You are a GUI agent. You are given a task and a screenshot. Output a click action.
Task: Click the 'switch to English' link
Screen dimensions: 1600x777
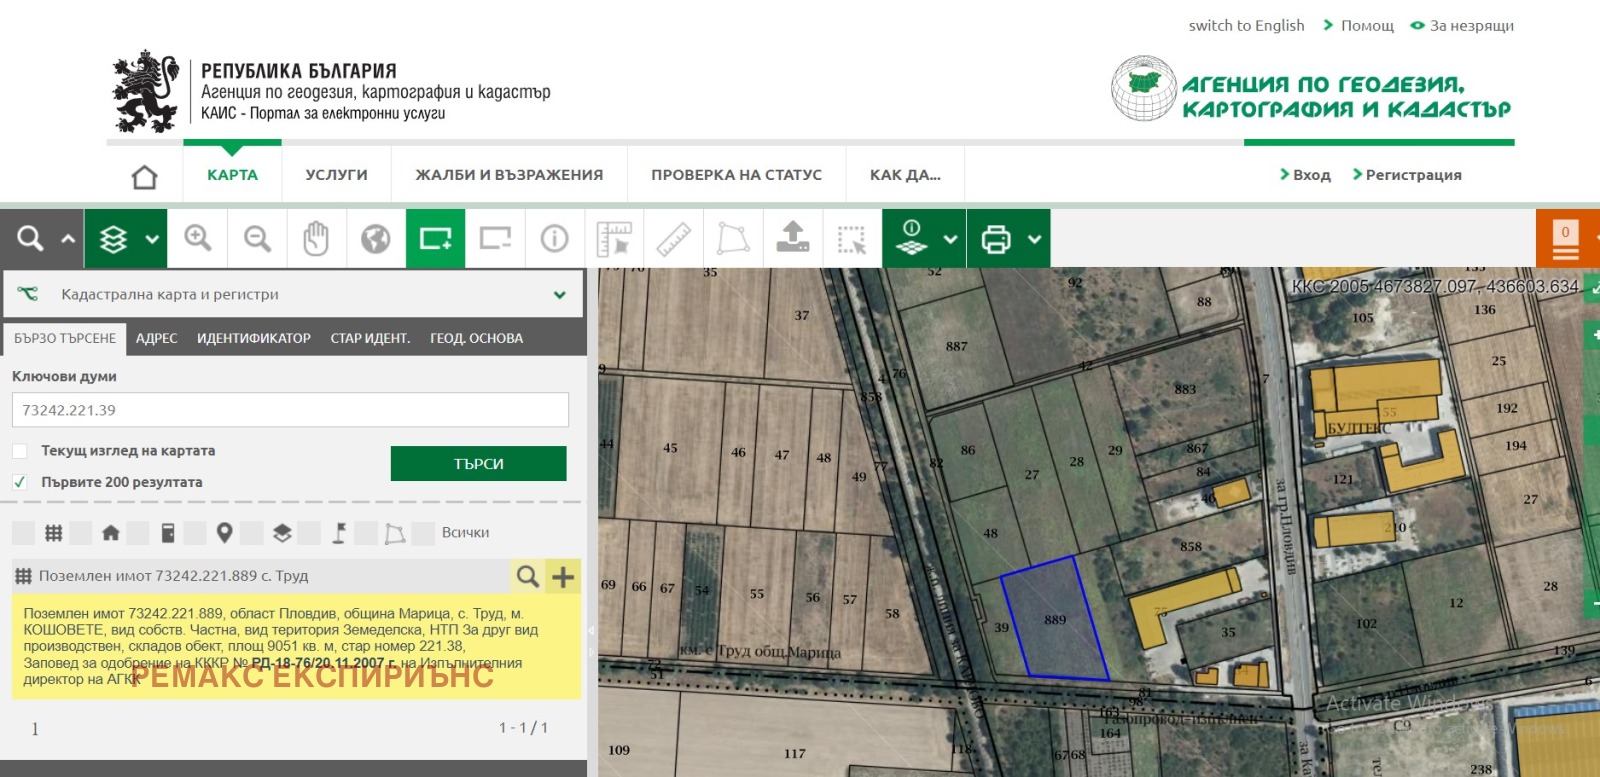pos(1246,26)
